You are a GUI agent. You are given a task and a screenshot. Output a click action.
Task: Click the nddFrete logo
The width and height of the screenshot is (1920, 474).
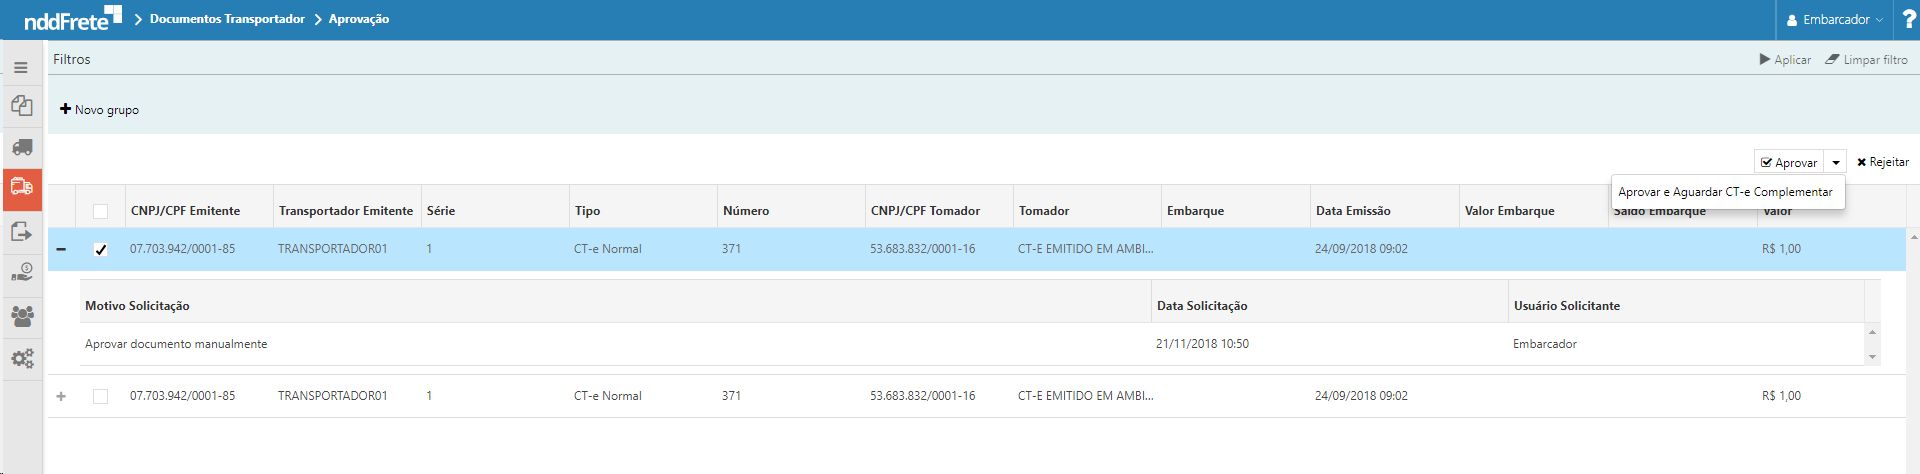72,18
